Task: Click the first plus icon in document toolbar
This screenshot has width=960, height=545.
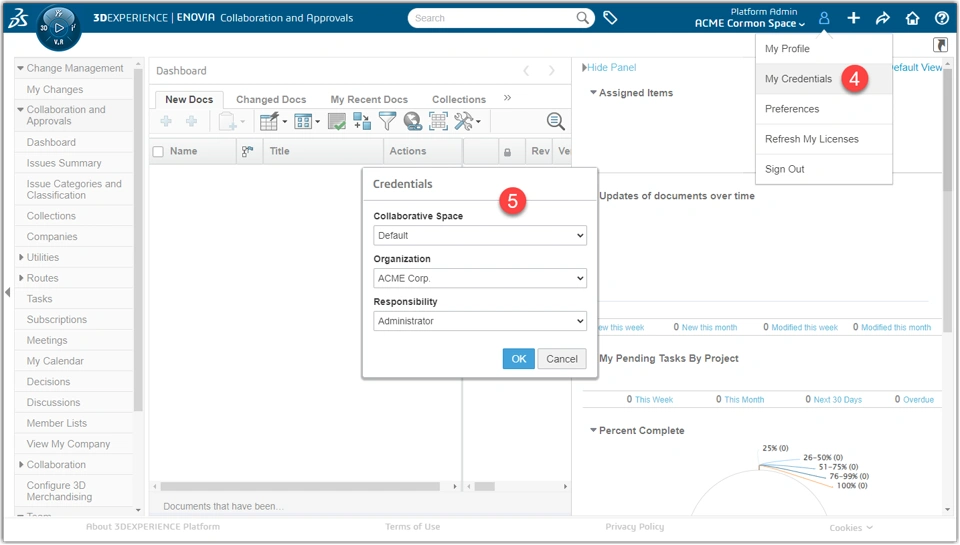Action: (x=166, y=121)
